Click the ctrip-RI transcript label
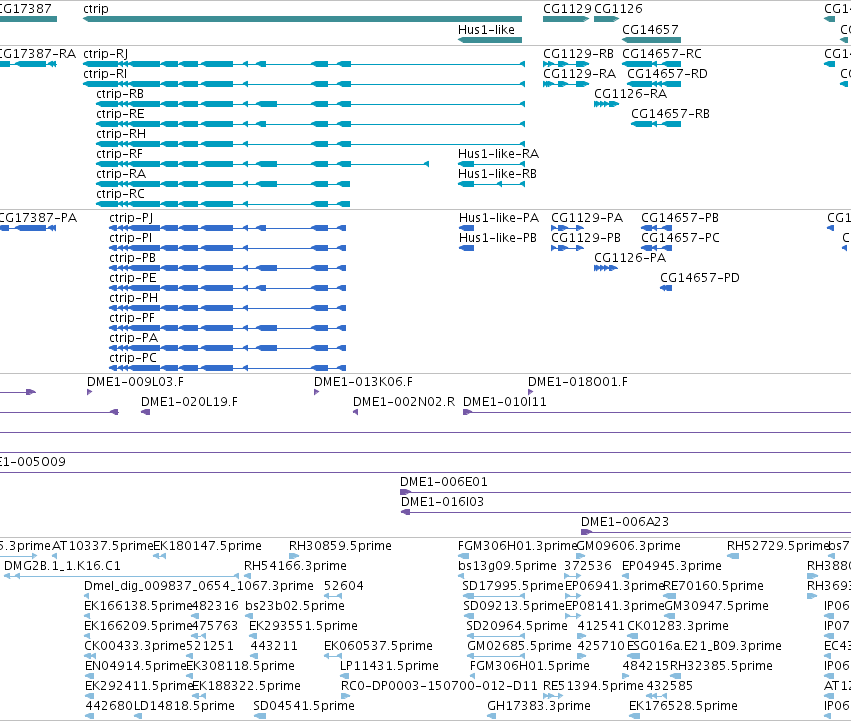851x721 pixels. pyautogui.click(x=105, y=74)
